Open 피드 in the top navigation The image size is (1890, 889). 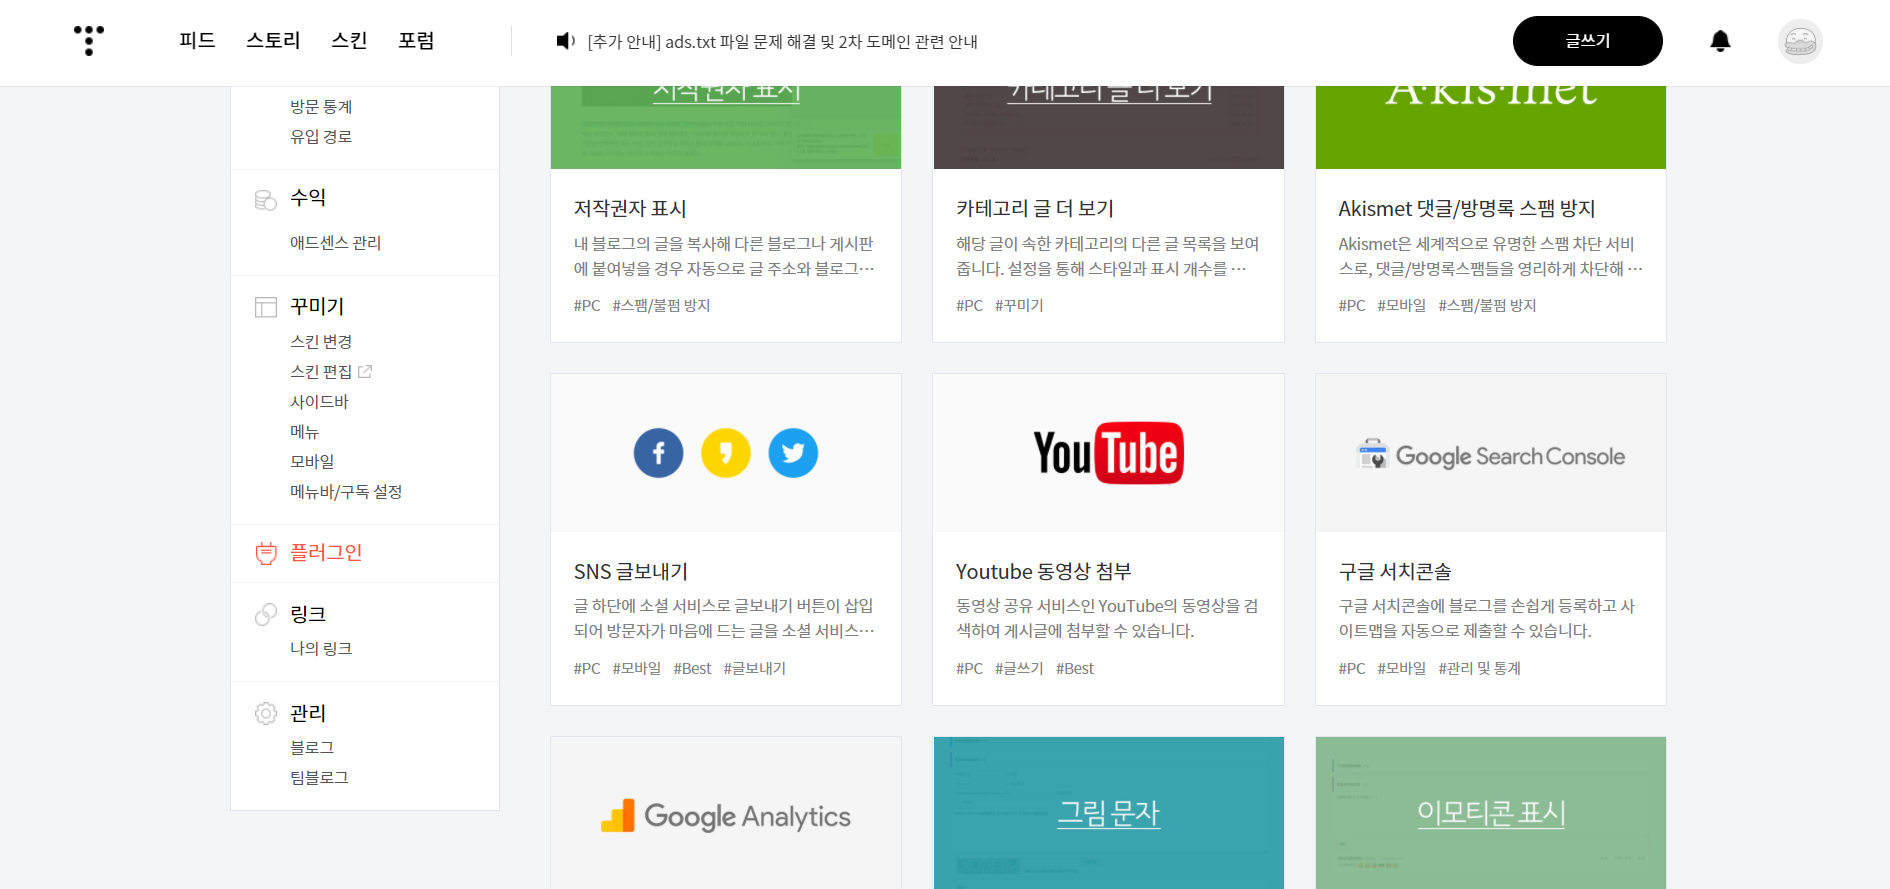[197, 40]
